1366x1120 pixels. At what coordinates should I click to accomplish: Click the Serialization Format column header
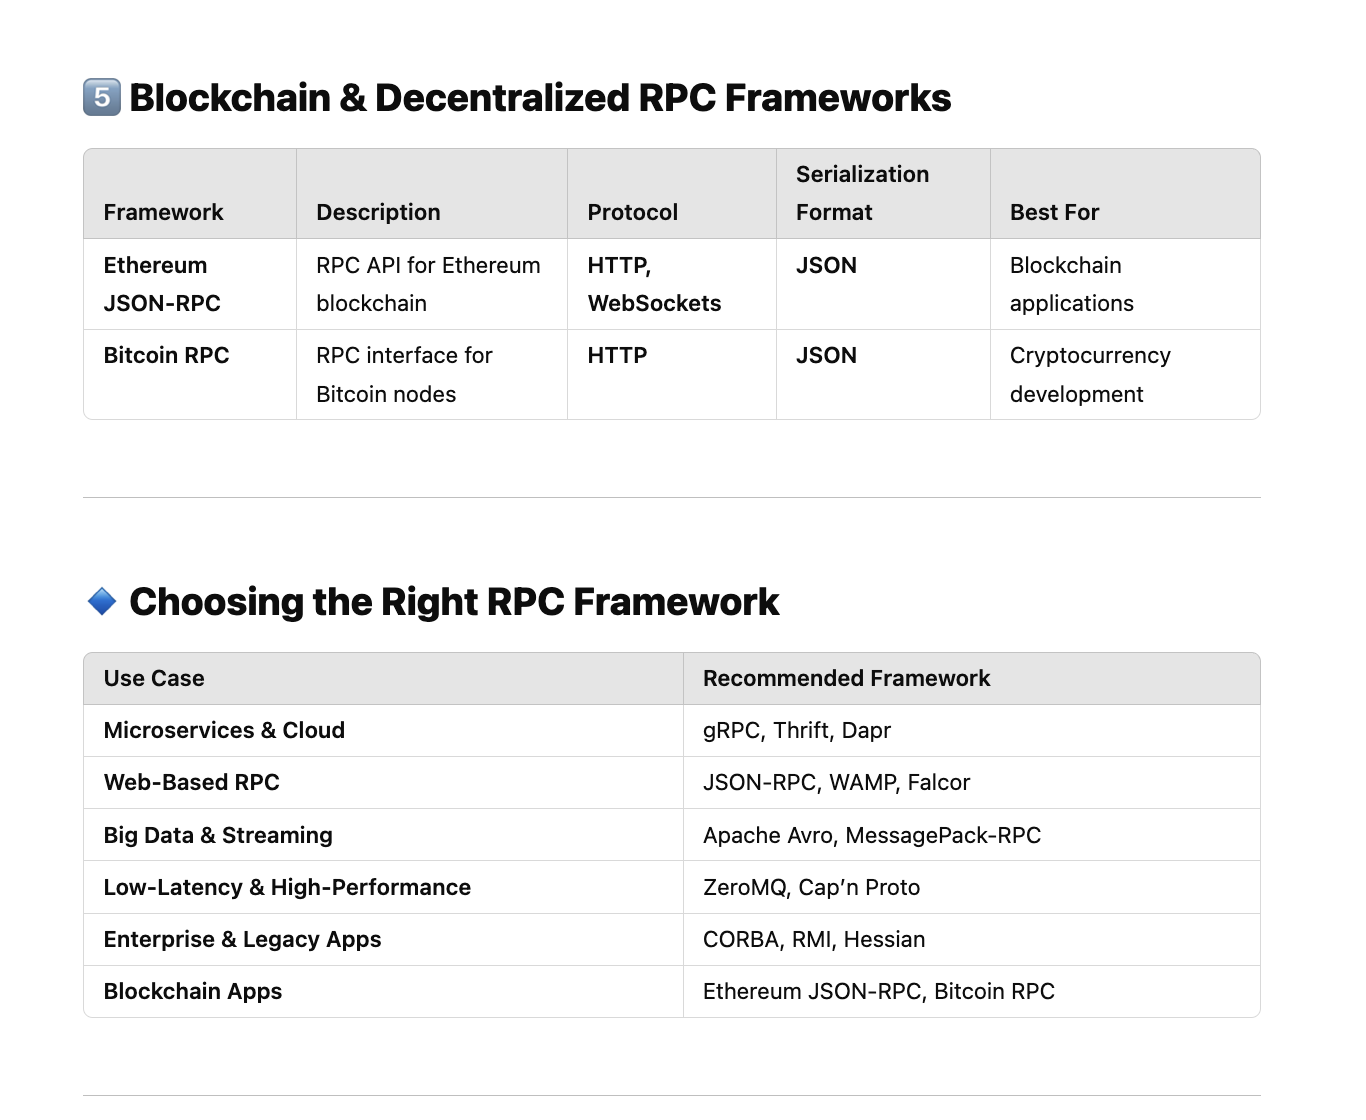click(x=862, y=193)
